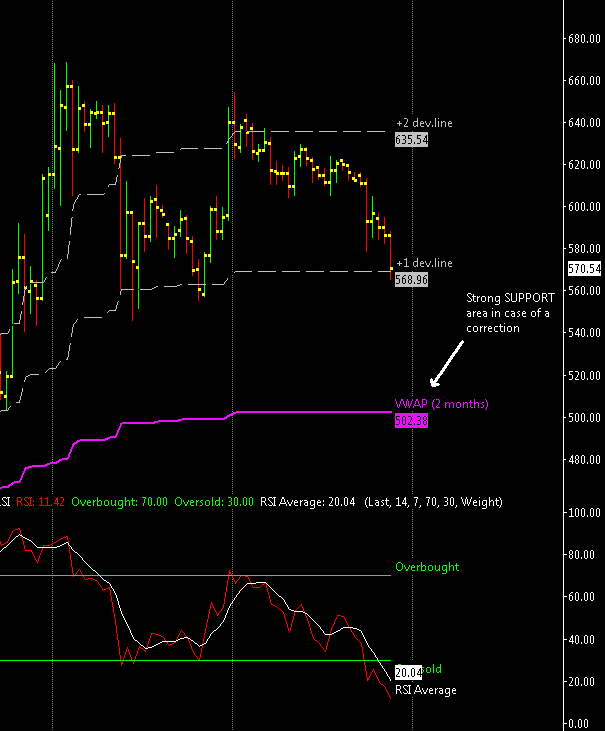Select the 635.54 price tag
The height and width of the screenshot is (731, 605).
click(x=411, y=140)
